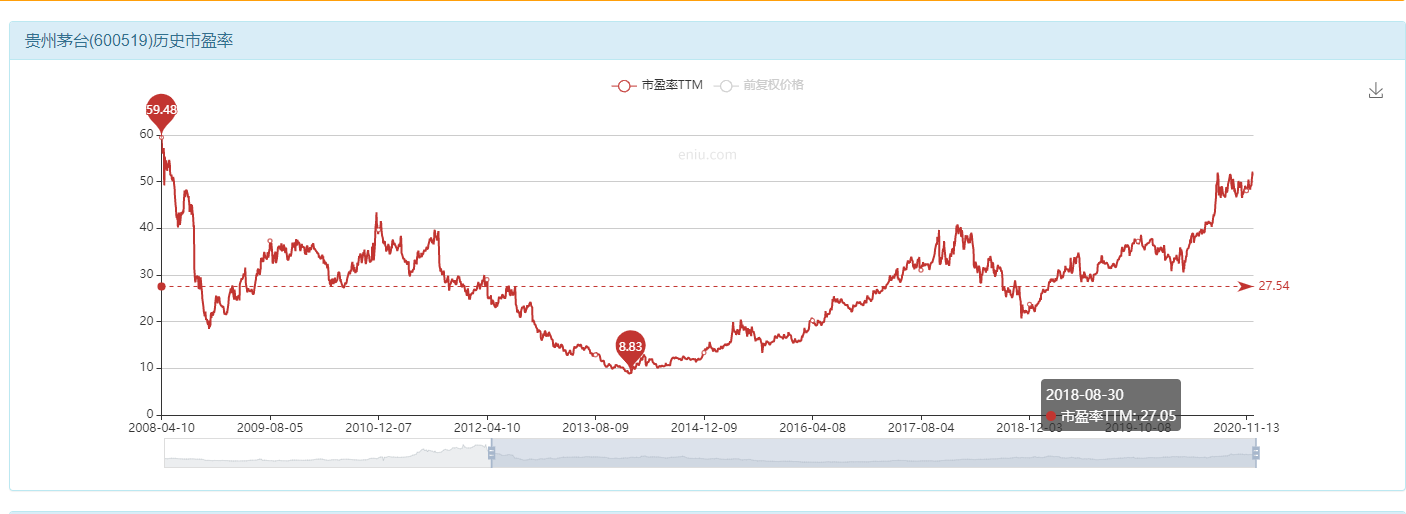Click the y-axis value 40
Image resolution: width=1406 pixels, height=514 pixels.
pos(147,227)
